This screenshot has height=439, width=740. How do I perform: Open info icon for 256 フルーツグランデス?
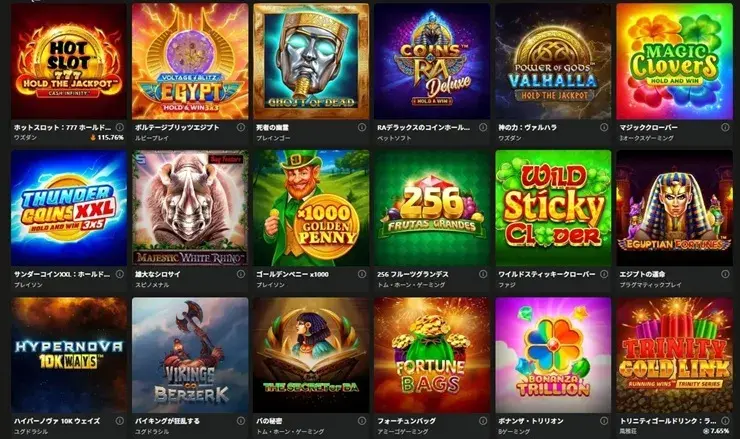tap(483, 274)
